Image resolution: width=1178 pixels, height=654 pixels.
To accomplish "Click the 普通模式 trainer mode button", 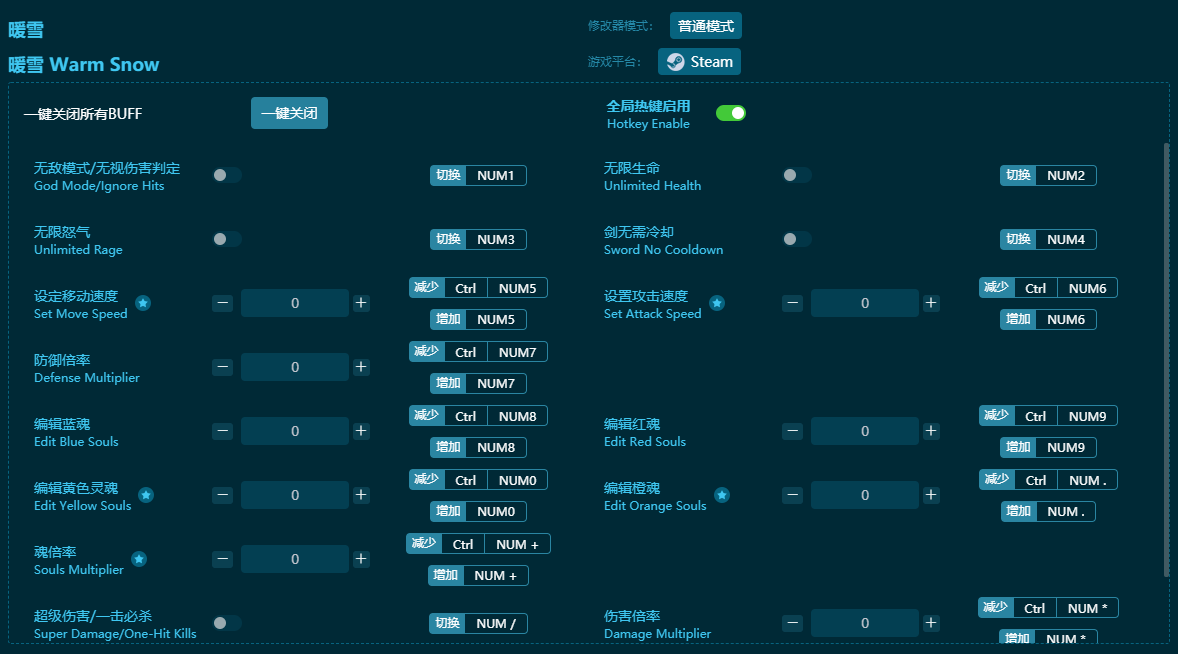I will 706,26.
